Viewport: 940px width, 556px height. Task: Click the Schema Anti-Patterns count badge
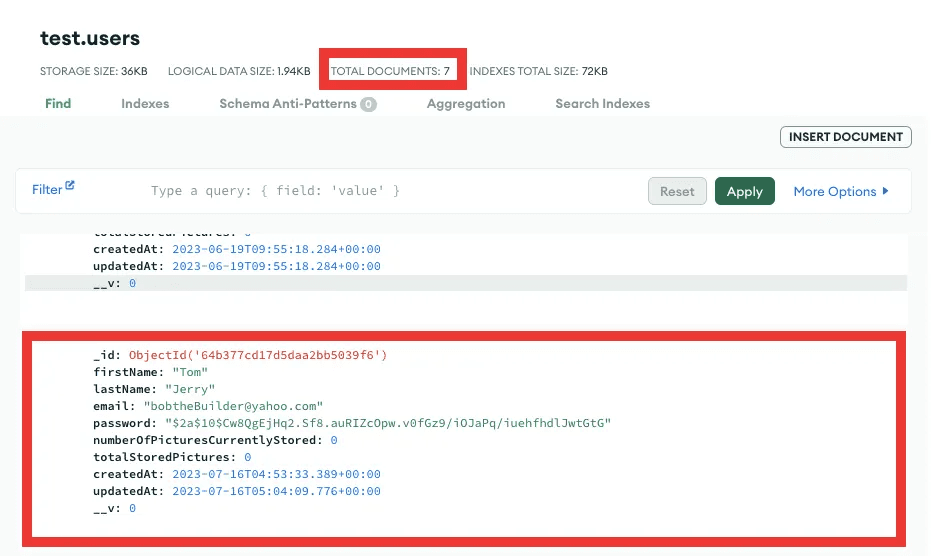(368, 104)
